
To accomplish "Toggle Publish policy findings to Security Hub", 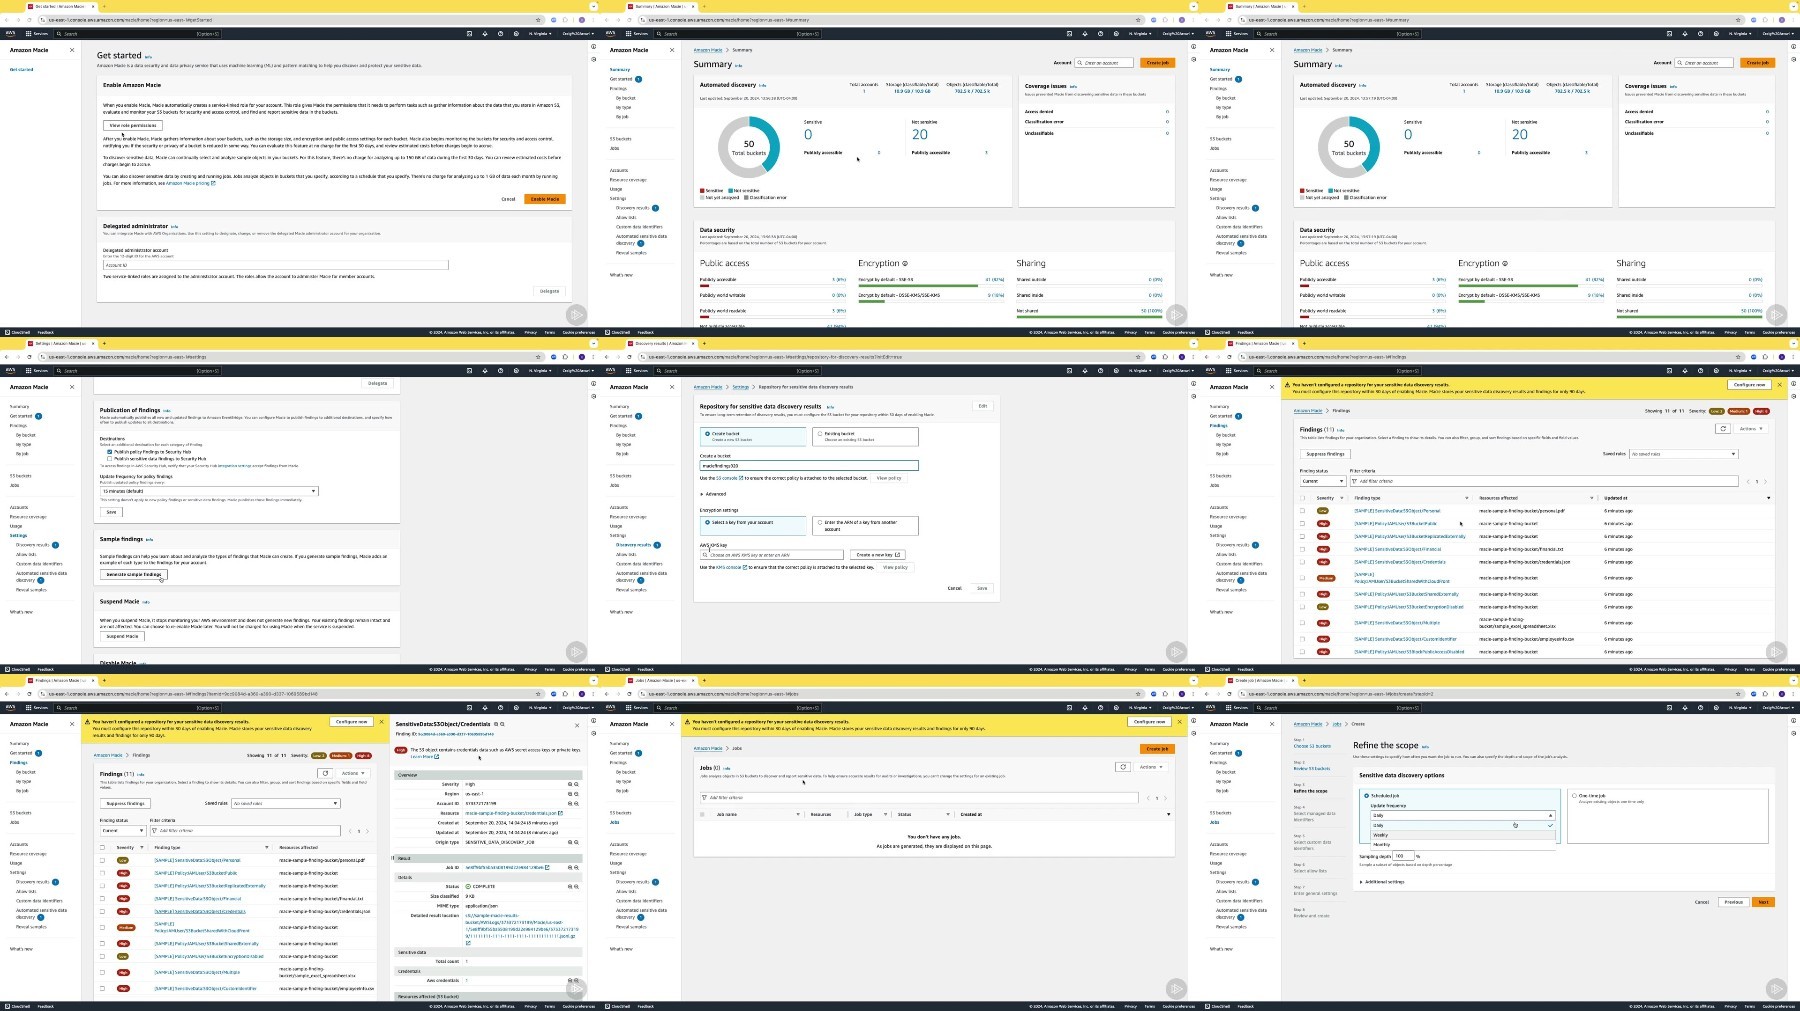I will pyautogui.click(x=109, y=452).
